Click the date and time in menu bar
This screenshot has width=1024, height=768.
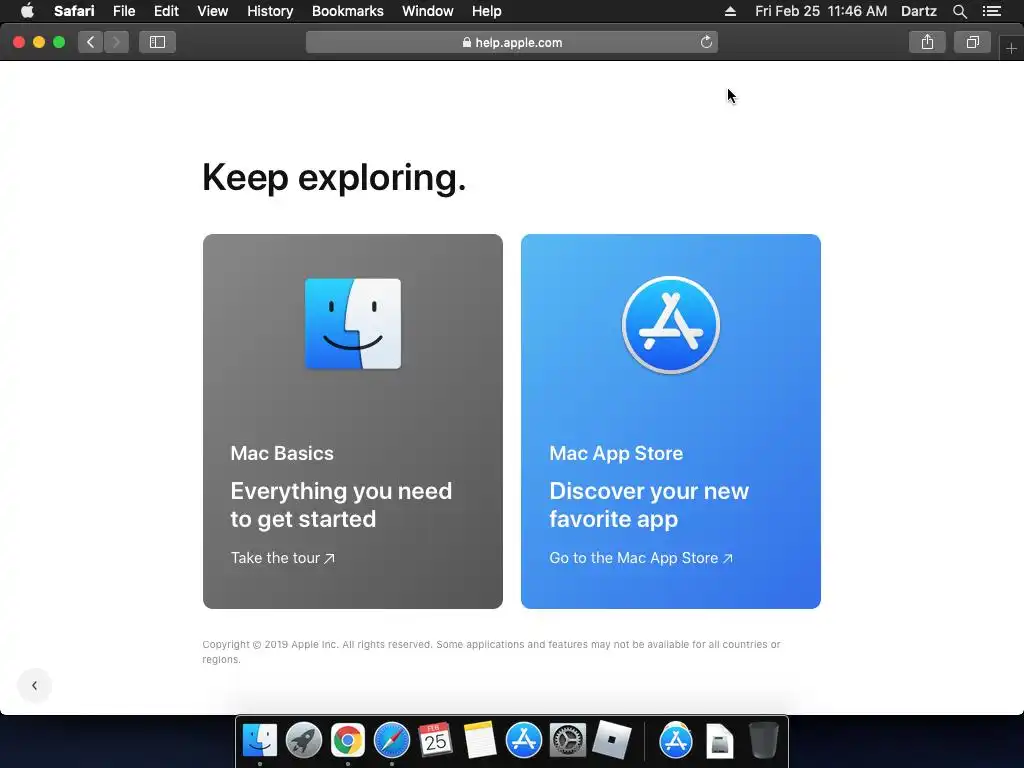coord(821,11)
